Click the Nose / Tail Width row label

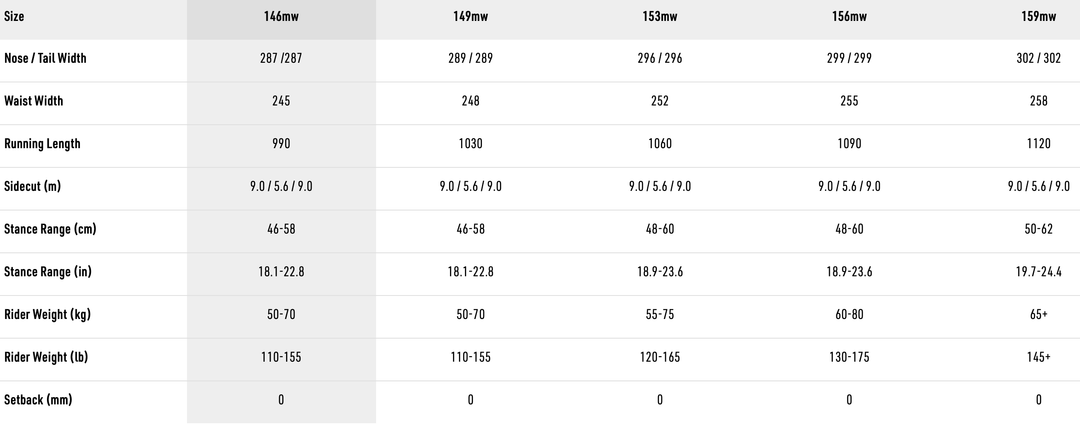pos(45,58)
